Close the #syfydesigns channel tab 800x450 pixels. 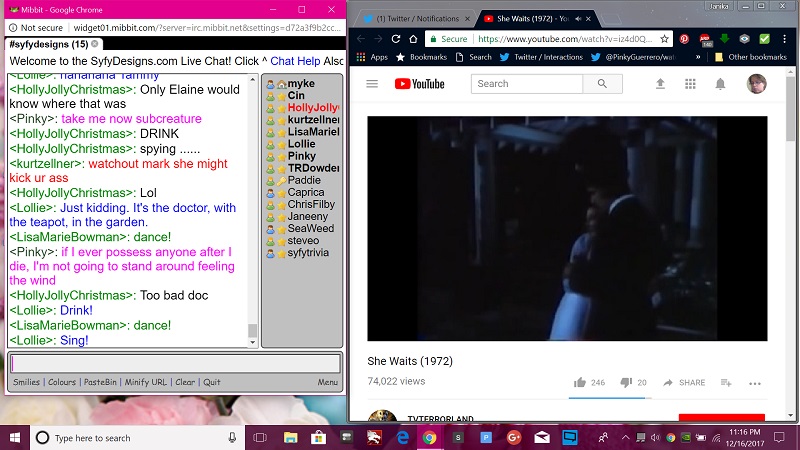94,44
